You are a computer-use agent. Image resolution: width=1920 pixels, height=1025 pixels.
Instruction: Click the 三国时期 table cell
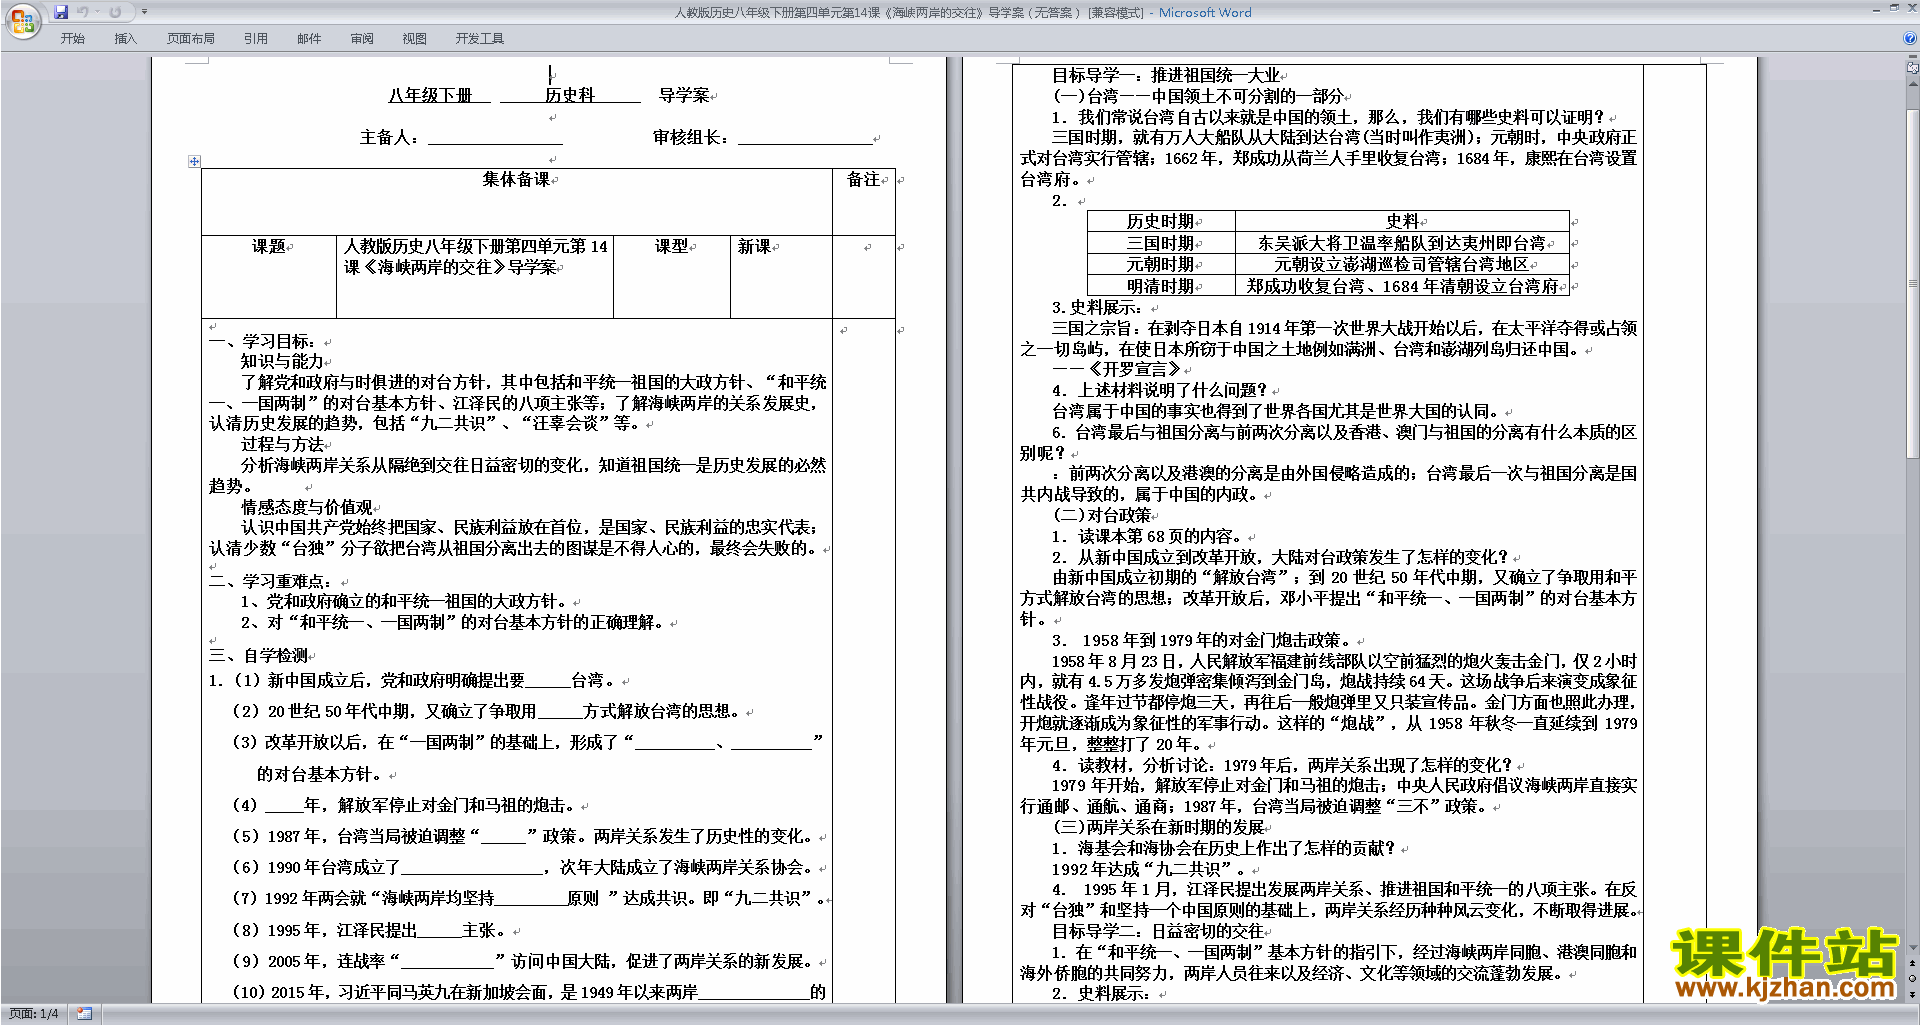[x=1161, y=243]
